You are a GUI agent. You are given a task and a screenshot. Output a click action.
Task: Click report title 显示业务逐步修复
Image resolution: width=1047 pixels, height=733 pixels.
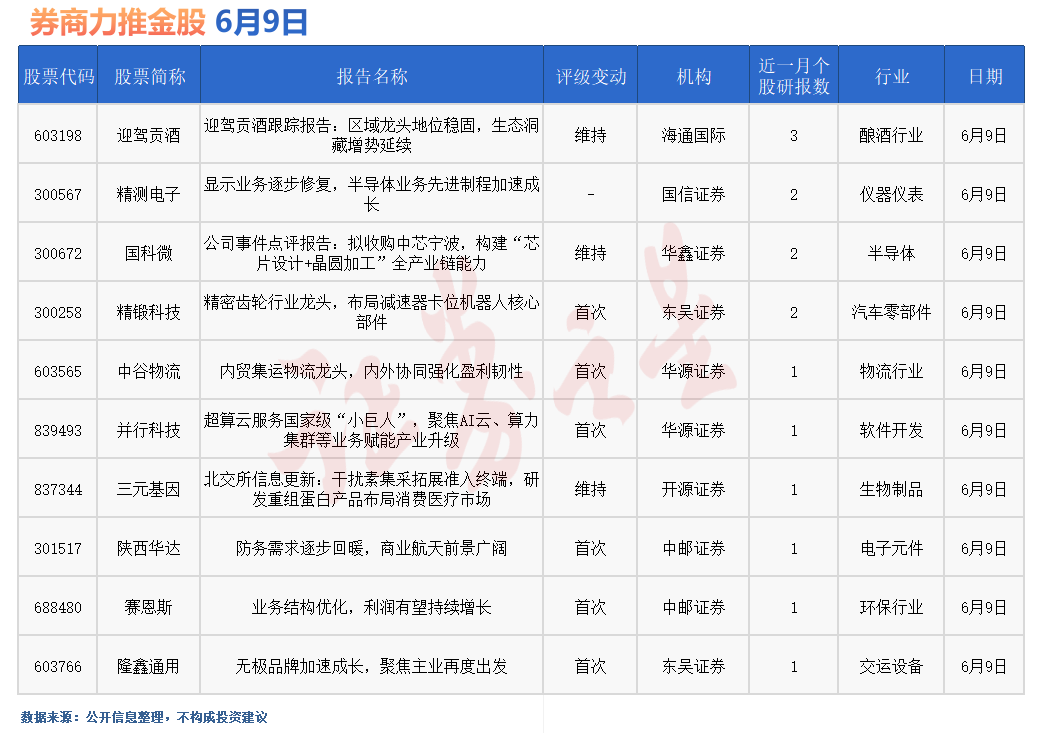click(x=371, y=194)
